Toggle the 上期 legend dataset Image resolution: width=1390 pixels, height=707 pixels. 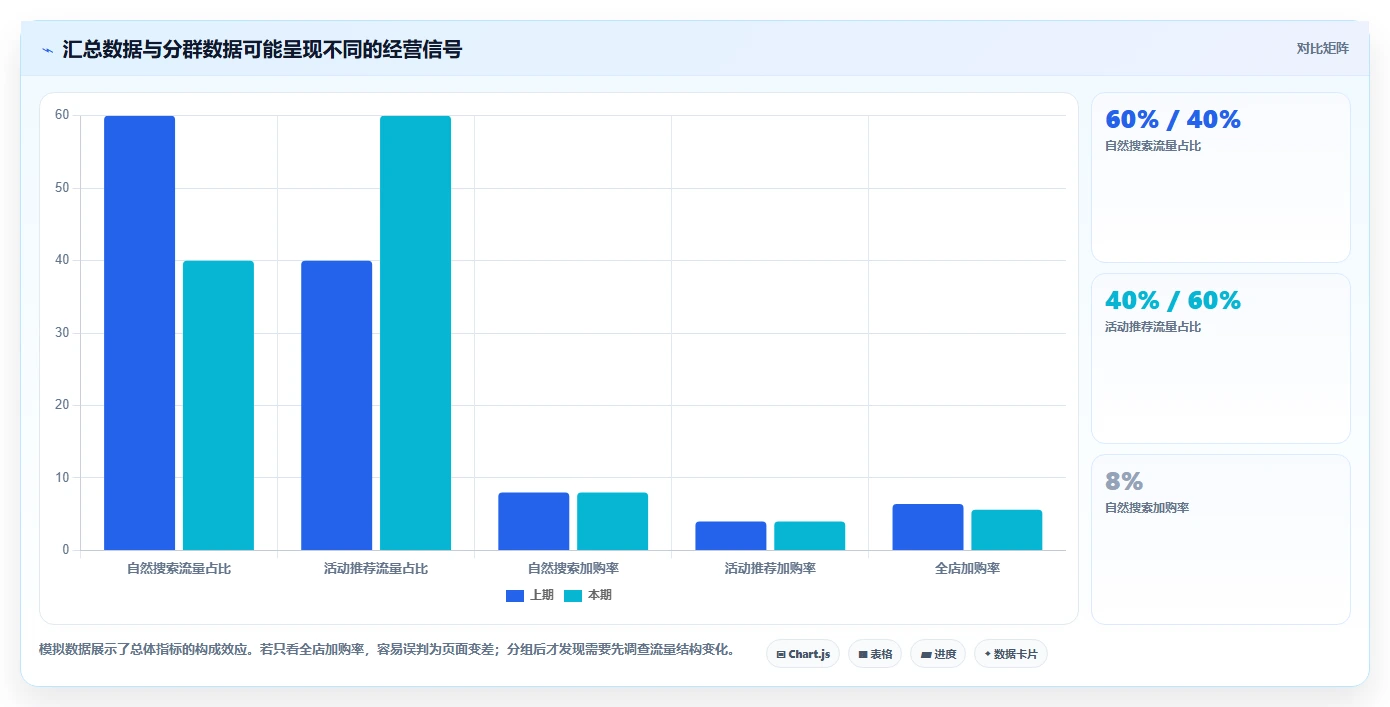[x=530, y=595]
